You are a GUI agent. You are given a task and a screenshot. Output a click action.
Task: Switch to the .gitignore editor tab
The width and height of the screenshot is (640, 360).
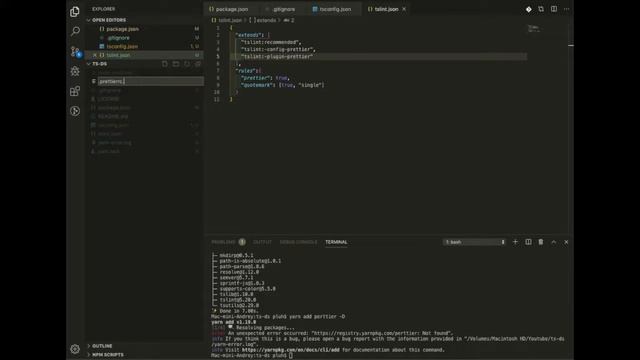coord(284,9)
